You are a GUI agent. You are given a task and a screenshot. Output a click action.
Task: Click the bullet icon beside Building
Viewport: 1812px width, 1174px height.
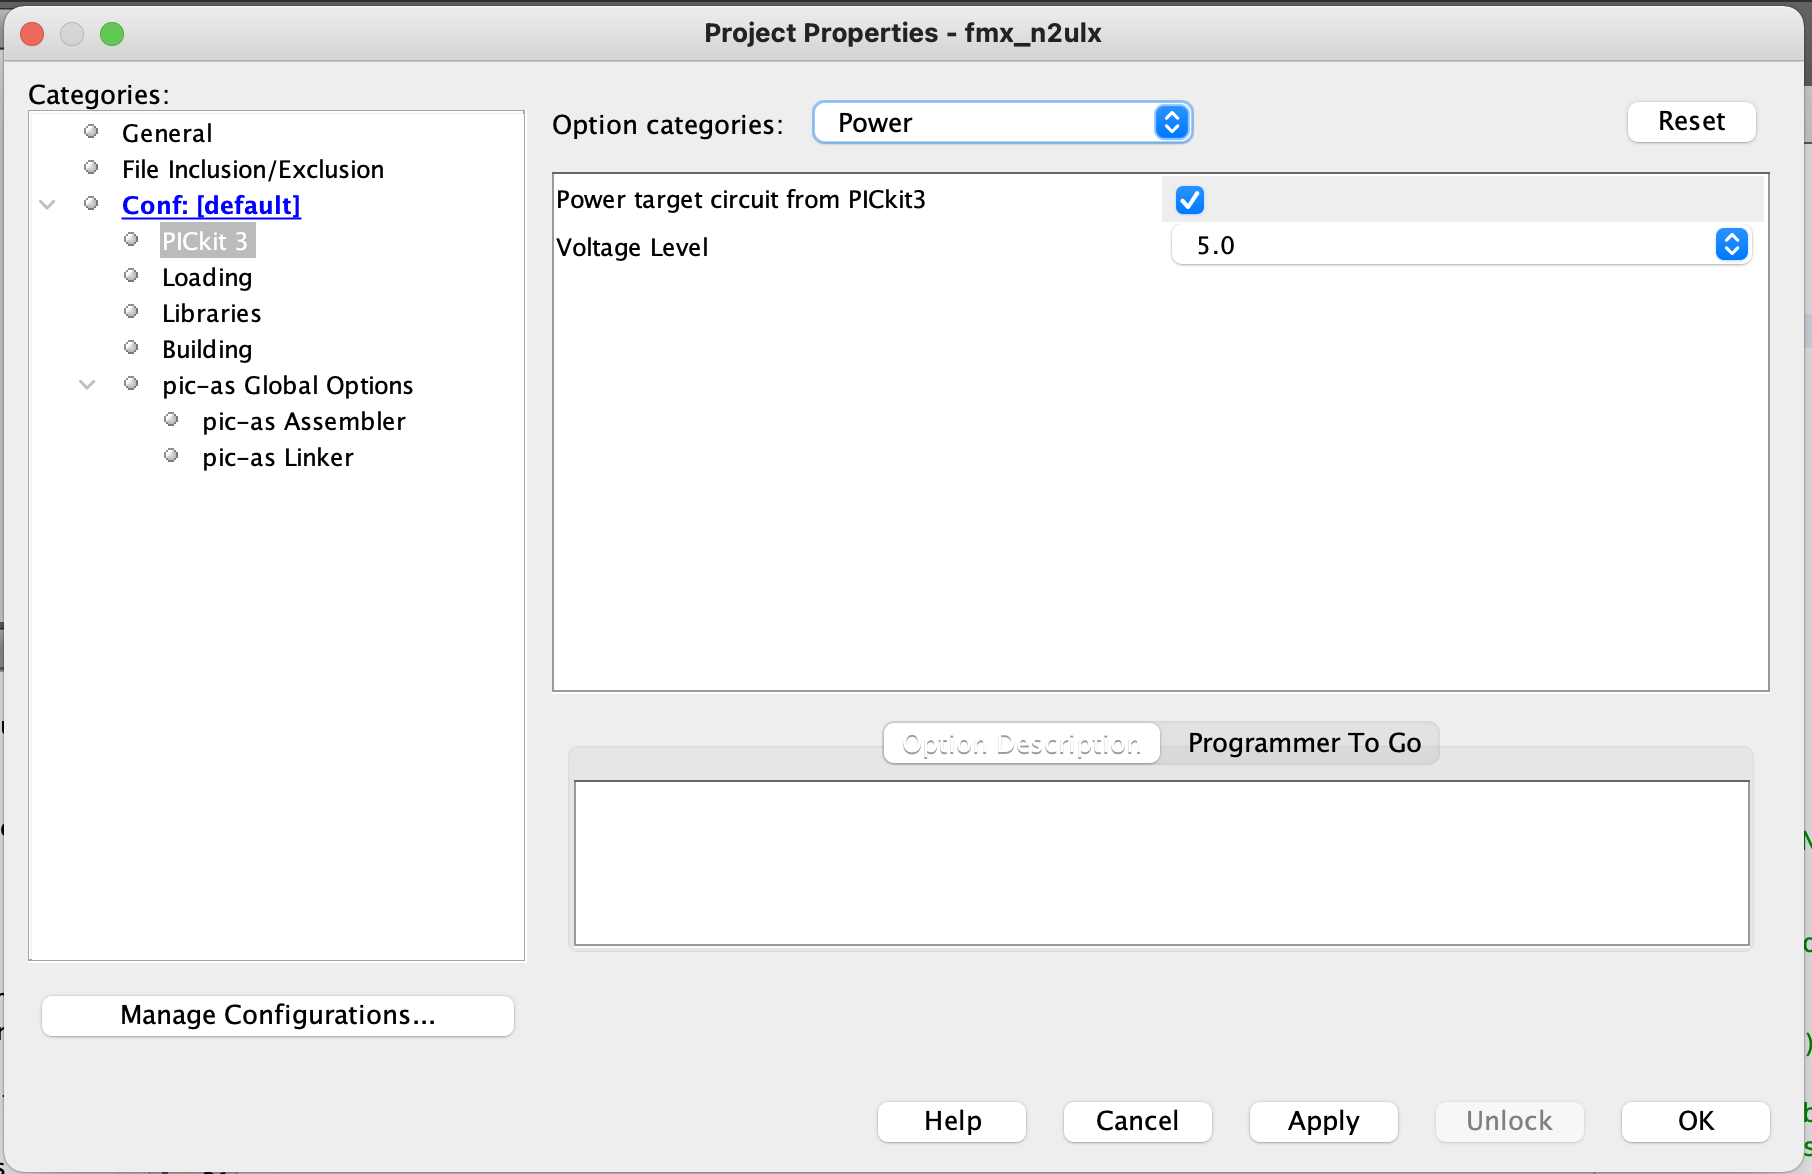[131, 348]
